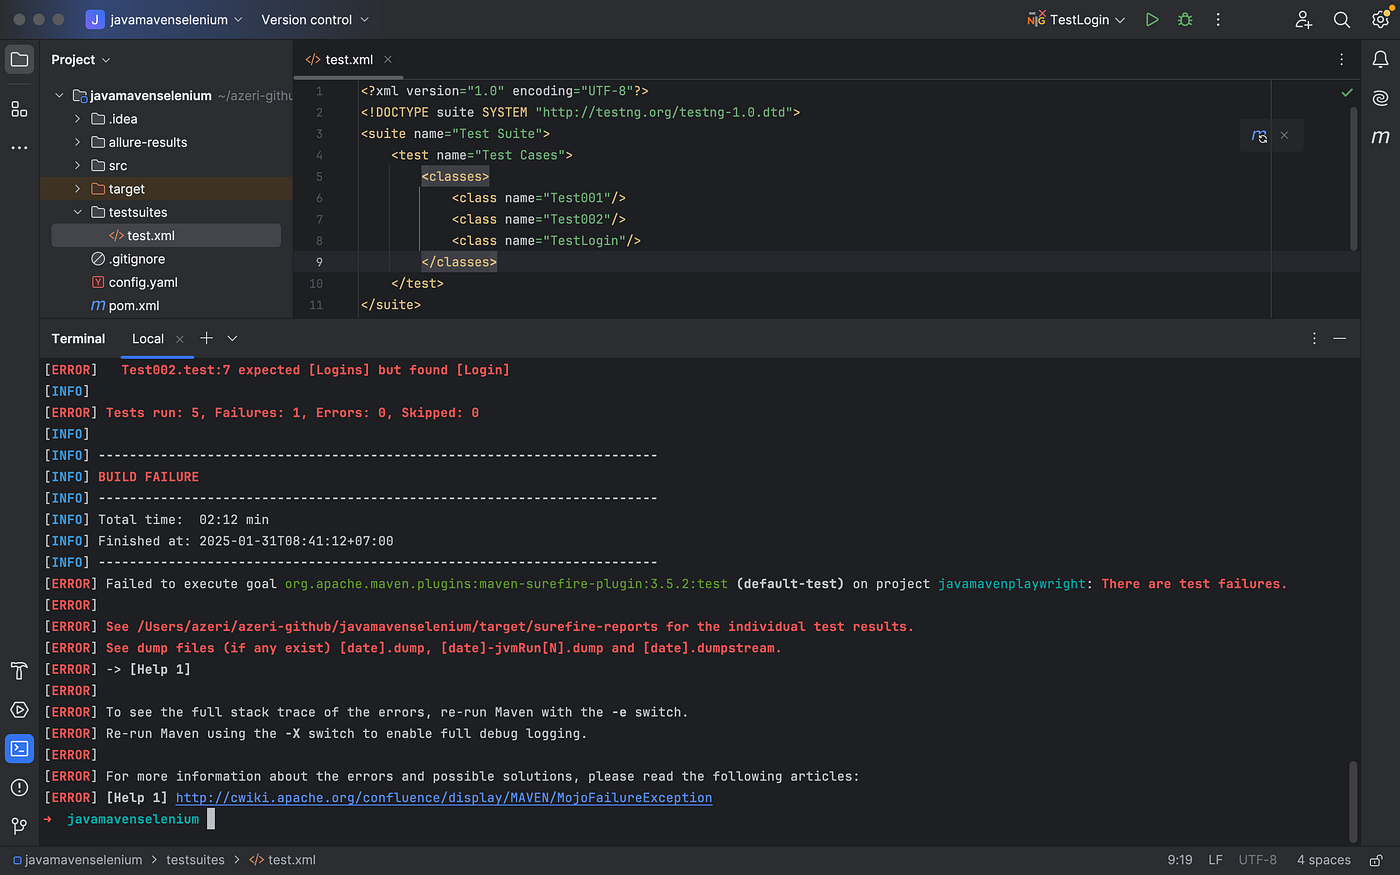Click the green inspection checkmark indicator
This screenshot has height=875, width=1400.
point(1347,92)
